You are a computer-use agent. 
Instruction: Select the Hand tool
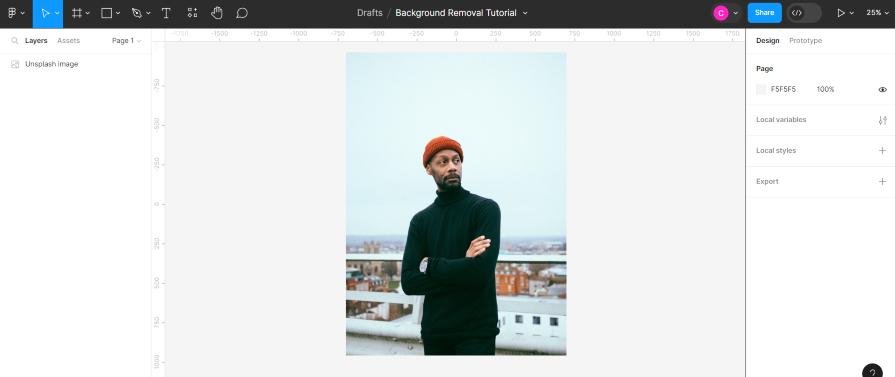[216, 13]
